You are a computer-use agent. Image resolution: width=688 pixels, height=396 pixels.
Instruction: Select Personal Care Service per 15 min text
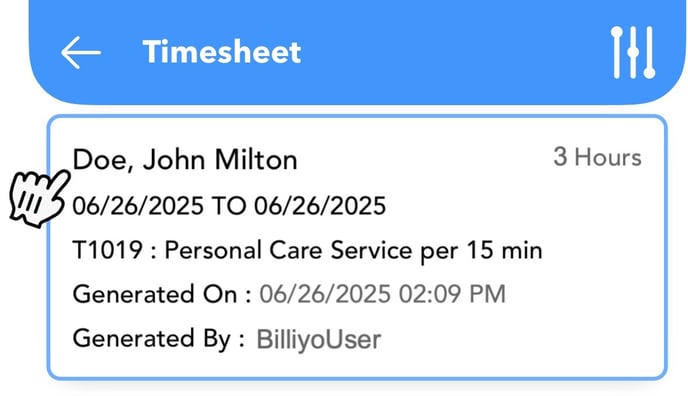(353, 251)
